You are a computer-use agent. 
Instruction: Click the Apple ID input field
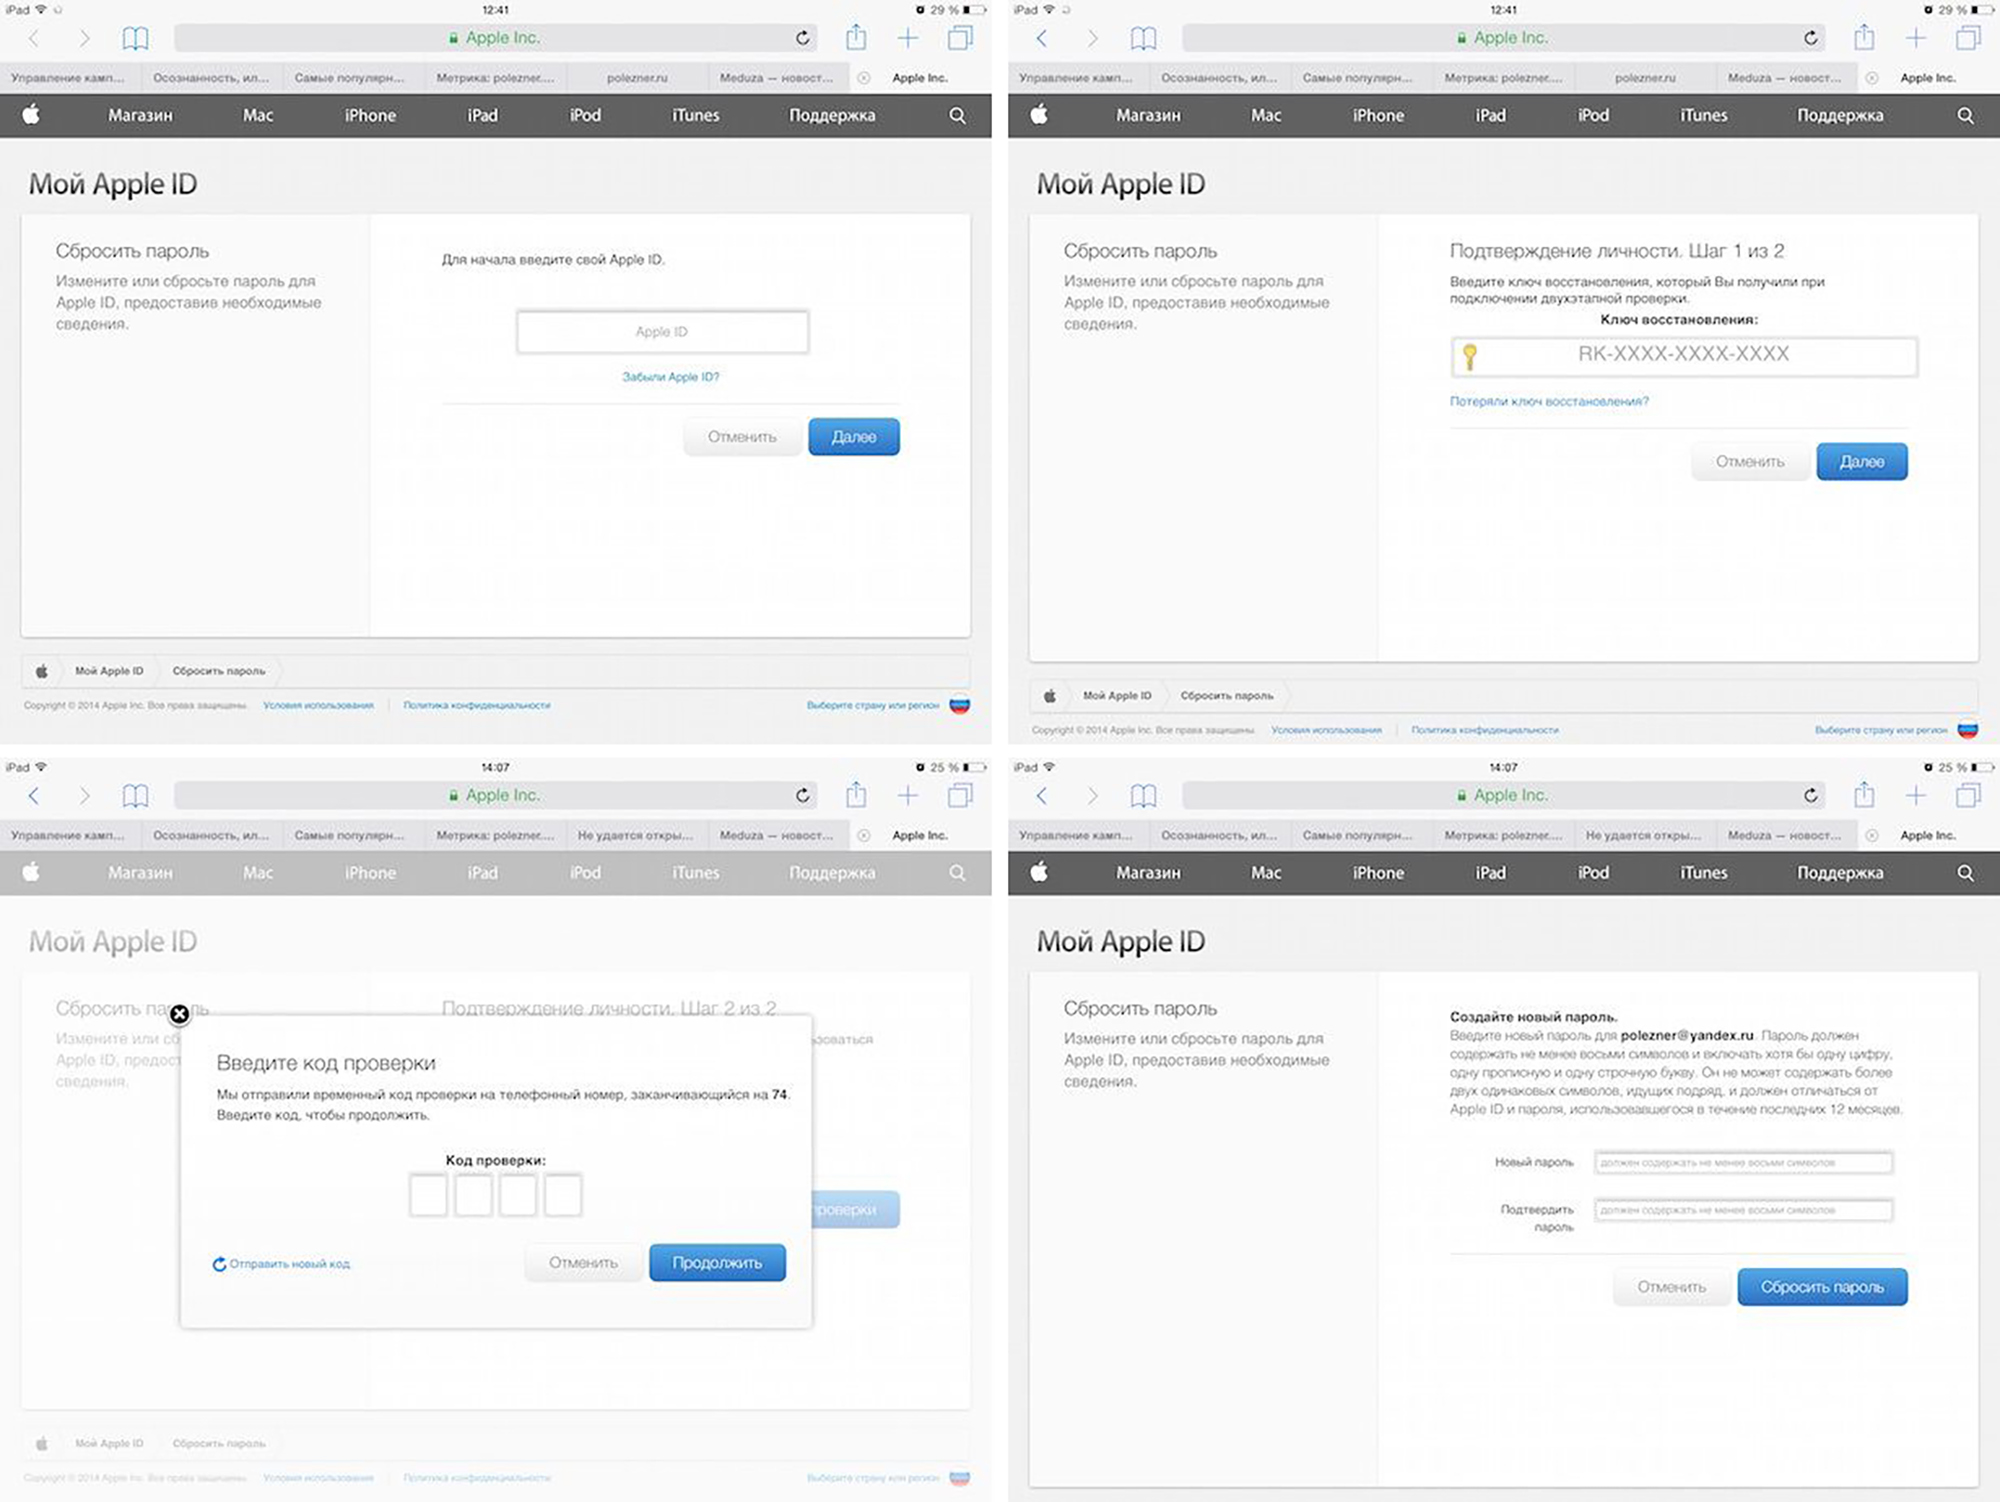(666, 331)
